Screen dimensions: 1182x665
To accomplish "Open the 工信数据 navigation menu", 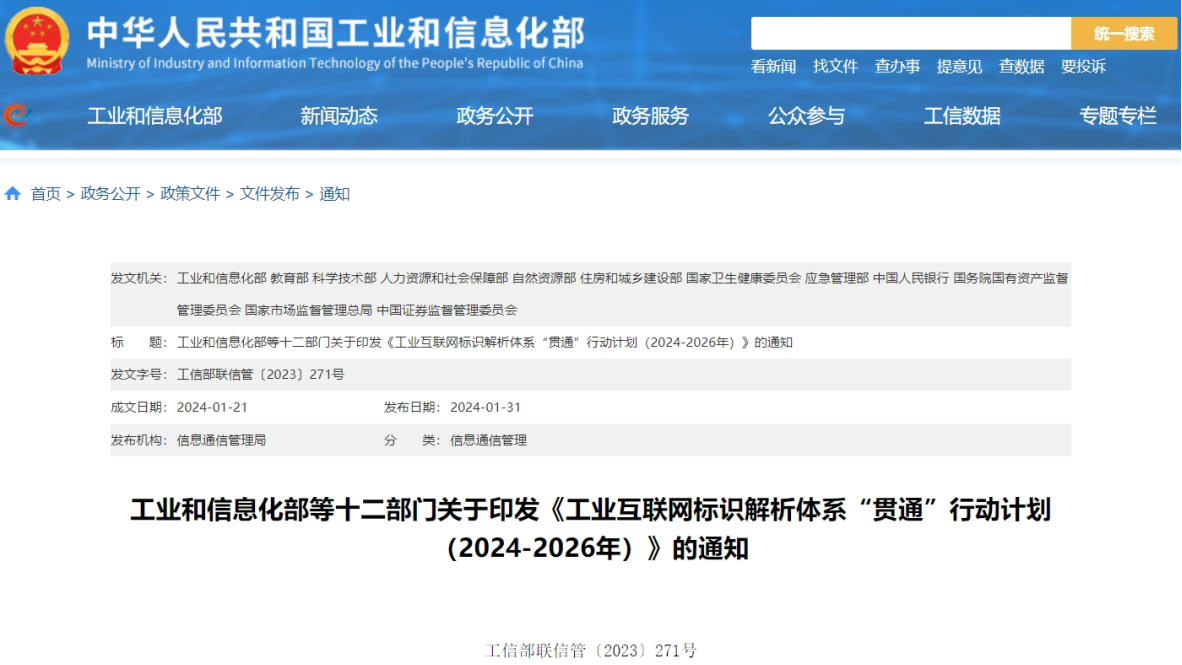I will (x=963, y=115).
